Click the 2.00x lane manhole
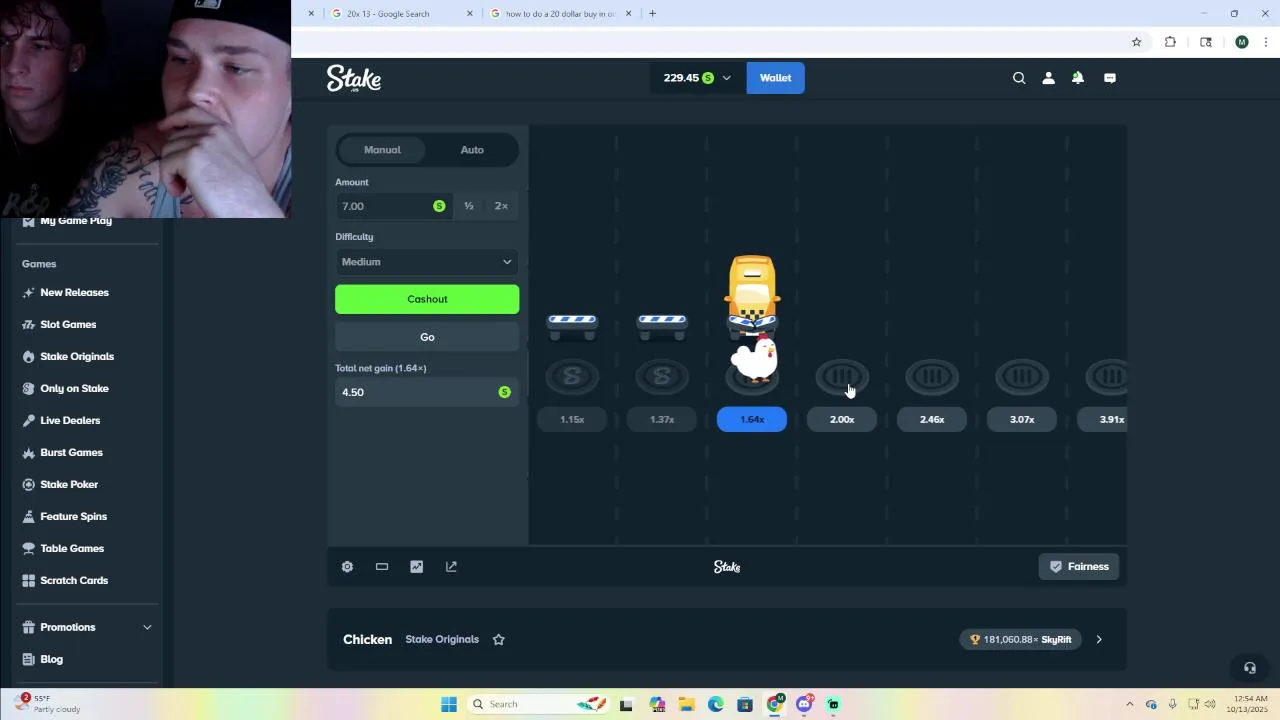 pos(842,377)
